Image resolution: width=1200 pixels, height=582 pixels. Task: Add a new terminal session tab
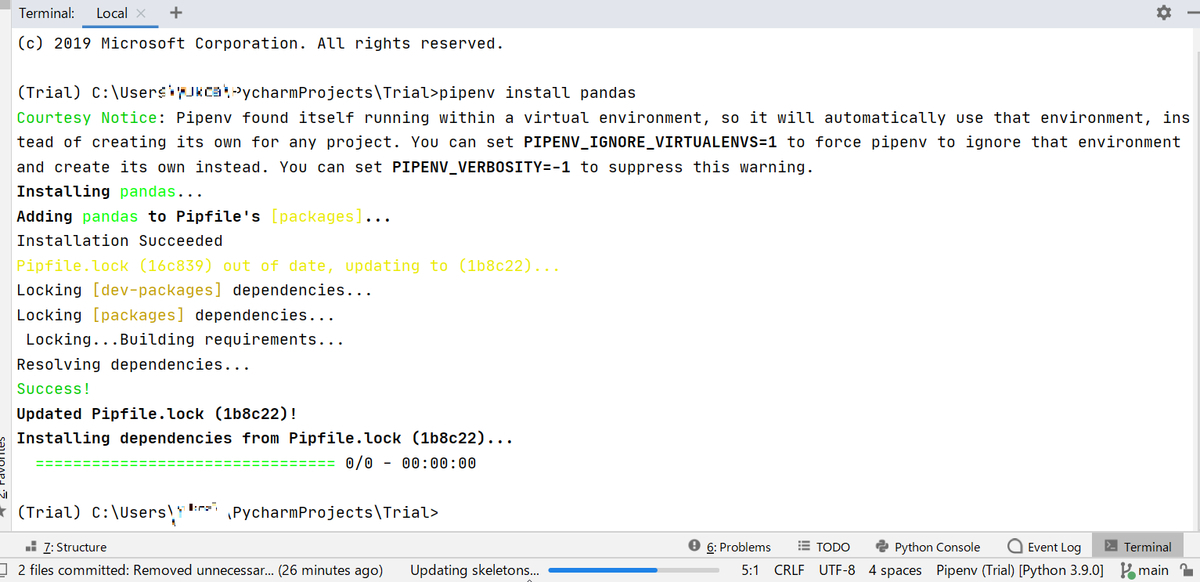176,13
